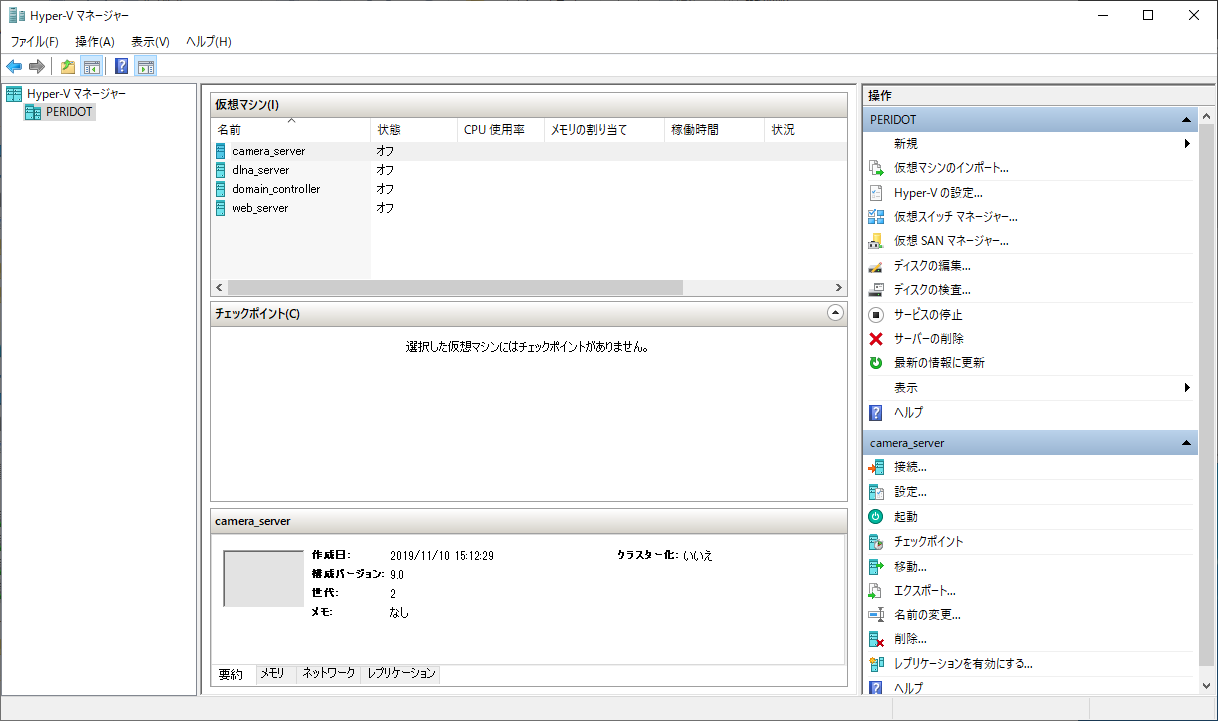Click the エクスポート export icon
This screenshot has height=721, width=1218.
(x=876, y=591)
